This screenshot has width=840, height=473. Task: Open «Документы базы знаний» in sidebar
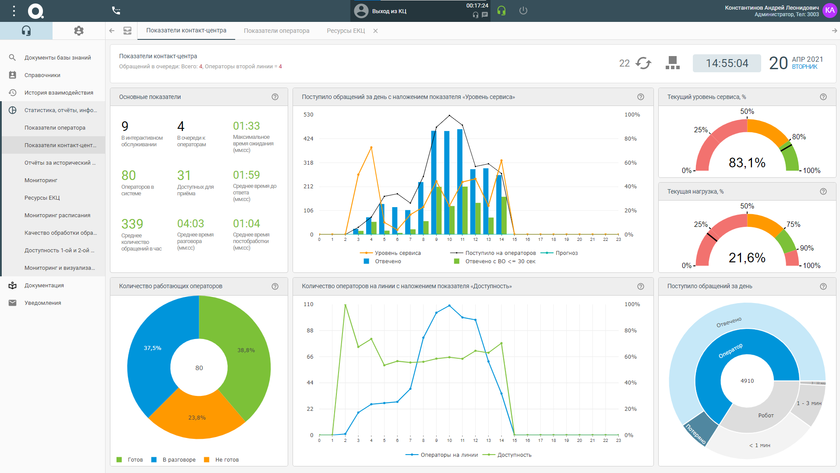(60, 58)
